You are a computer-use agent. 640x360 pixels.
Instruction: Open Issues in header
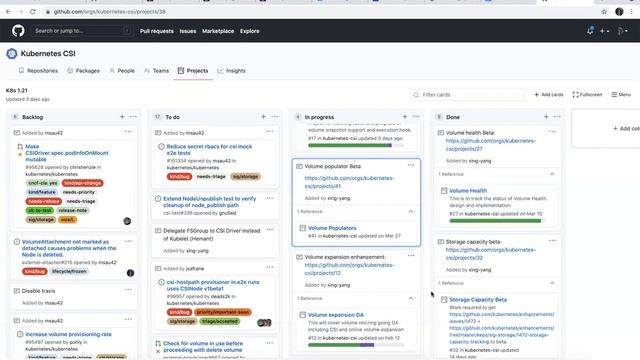coord(188,31)
